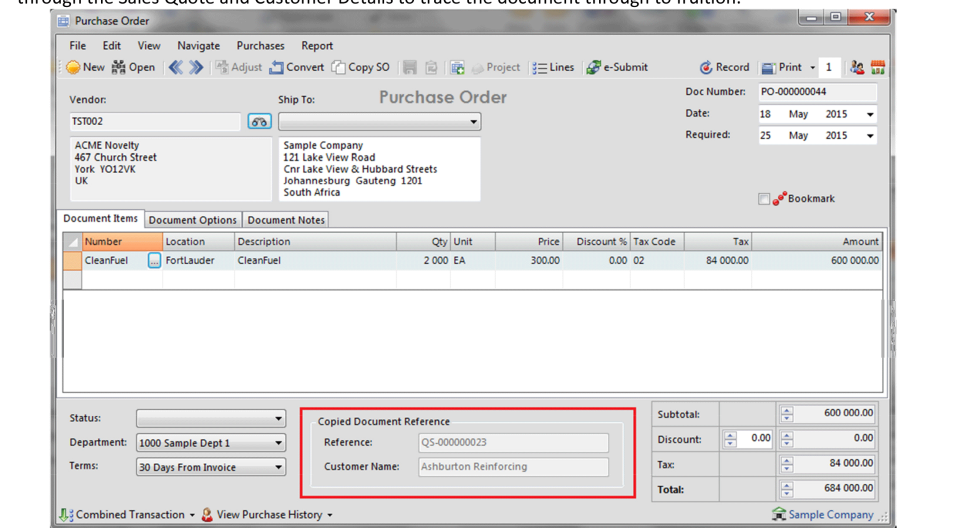The image size is (960, 528).
Task: Click the item lookup ellipsis button
Action: tap(154, 261)
